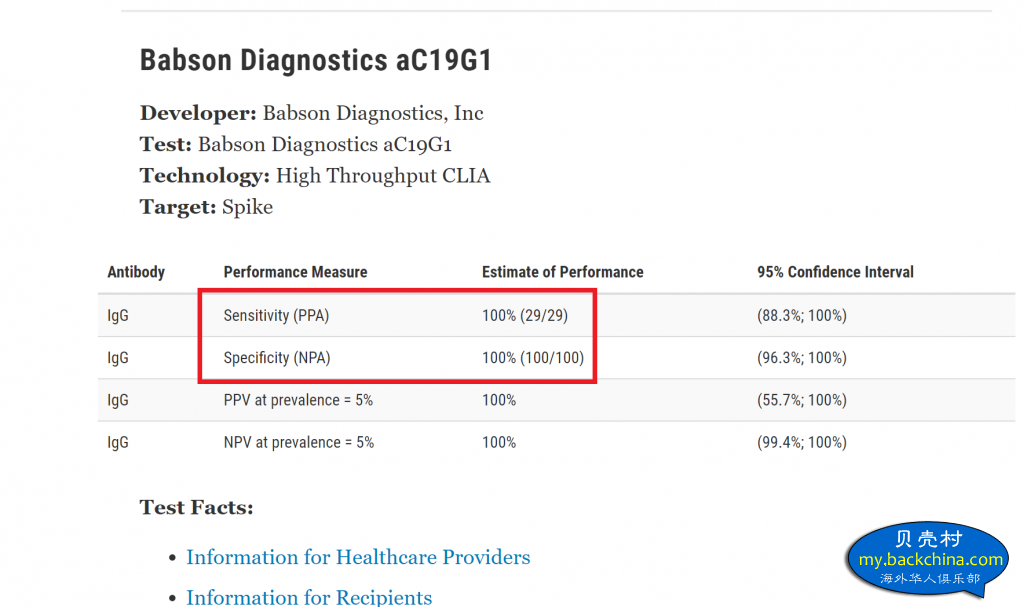The height and width of the screenshot is (607, 1023).
Task: Click NPV at prevalence = 5% row
Action: click(x=557, y=443)
